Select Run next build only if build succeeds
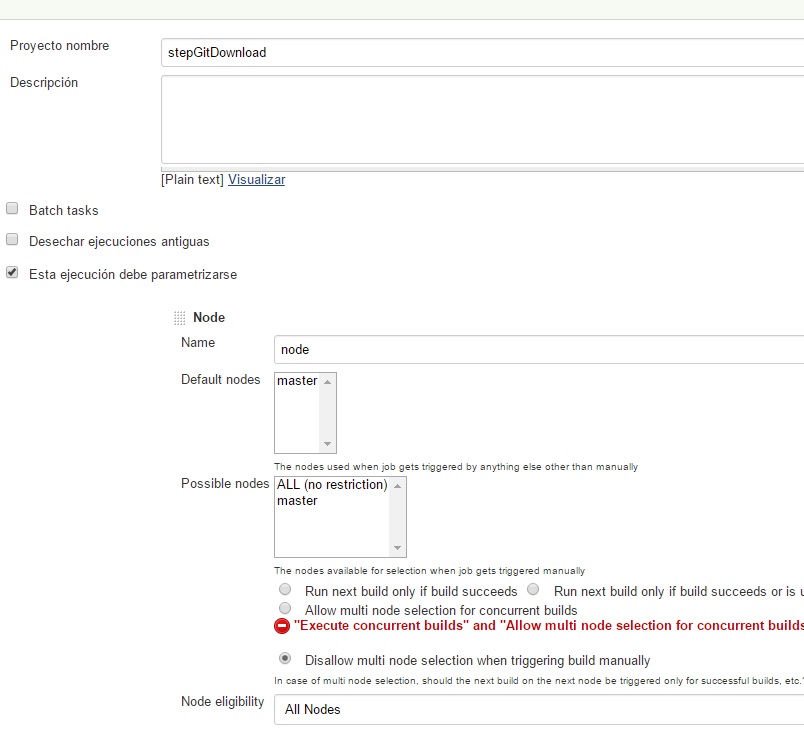Viewport: 804px width, 735px height. click(x=285, y=589)
